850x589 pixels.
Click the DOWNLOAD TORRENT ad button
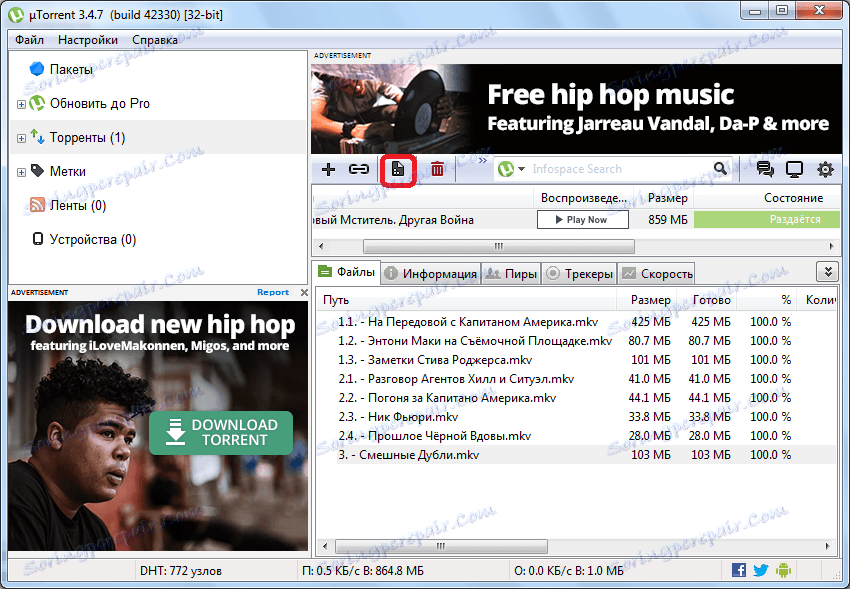[221, 433]
